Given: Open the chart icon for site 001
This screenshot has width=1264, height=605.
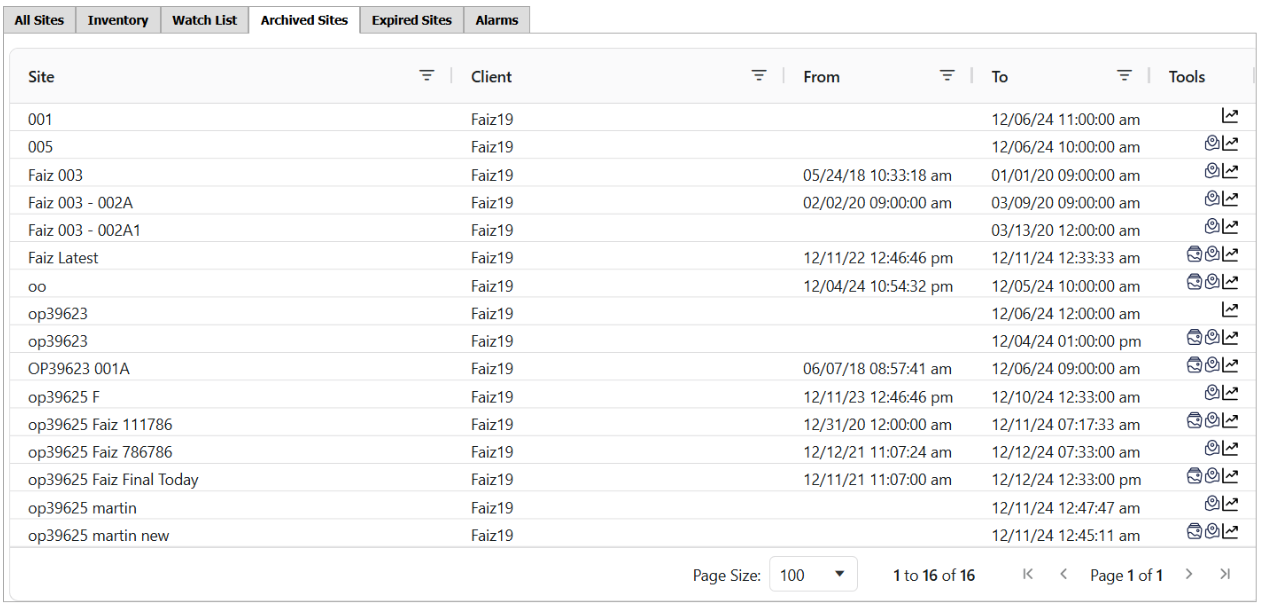Looking at the screenshot, I should click(1230, 117).
